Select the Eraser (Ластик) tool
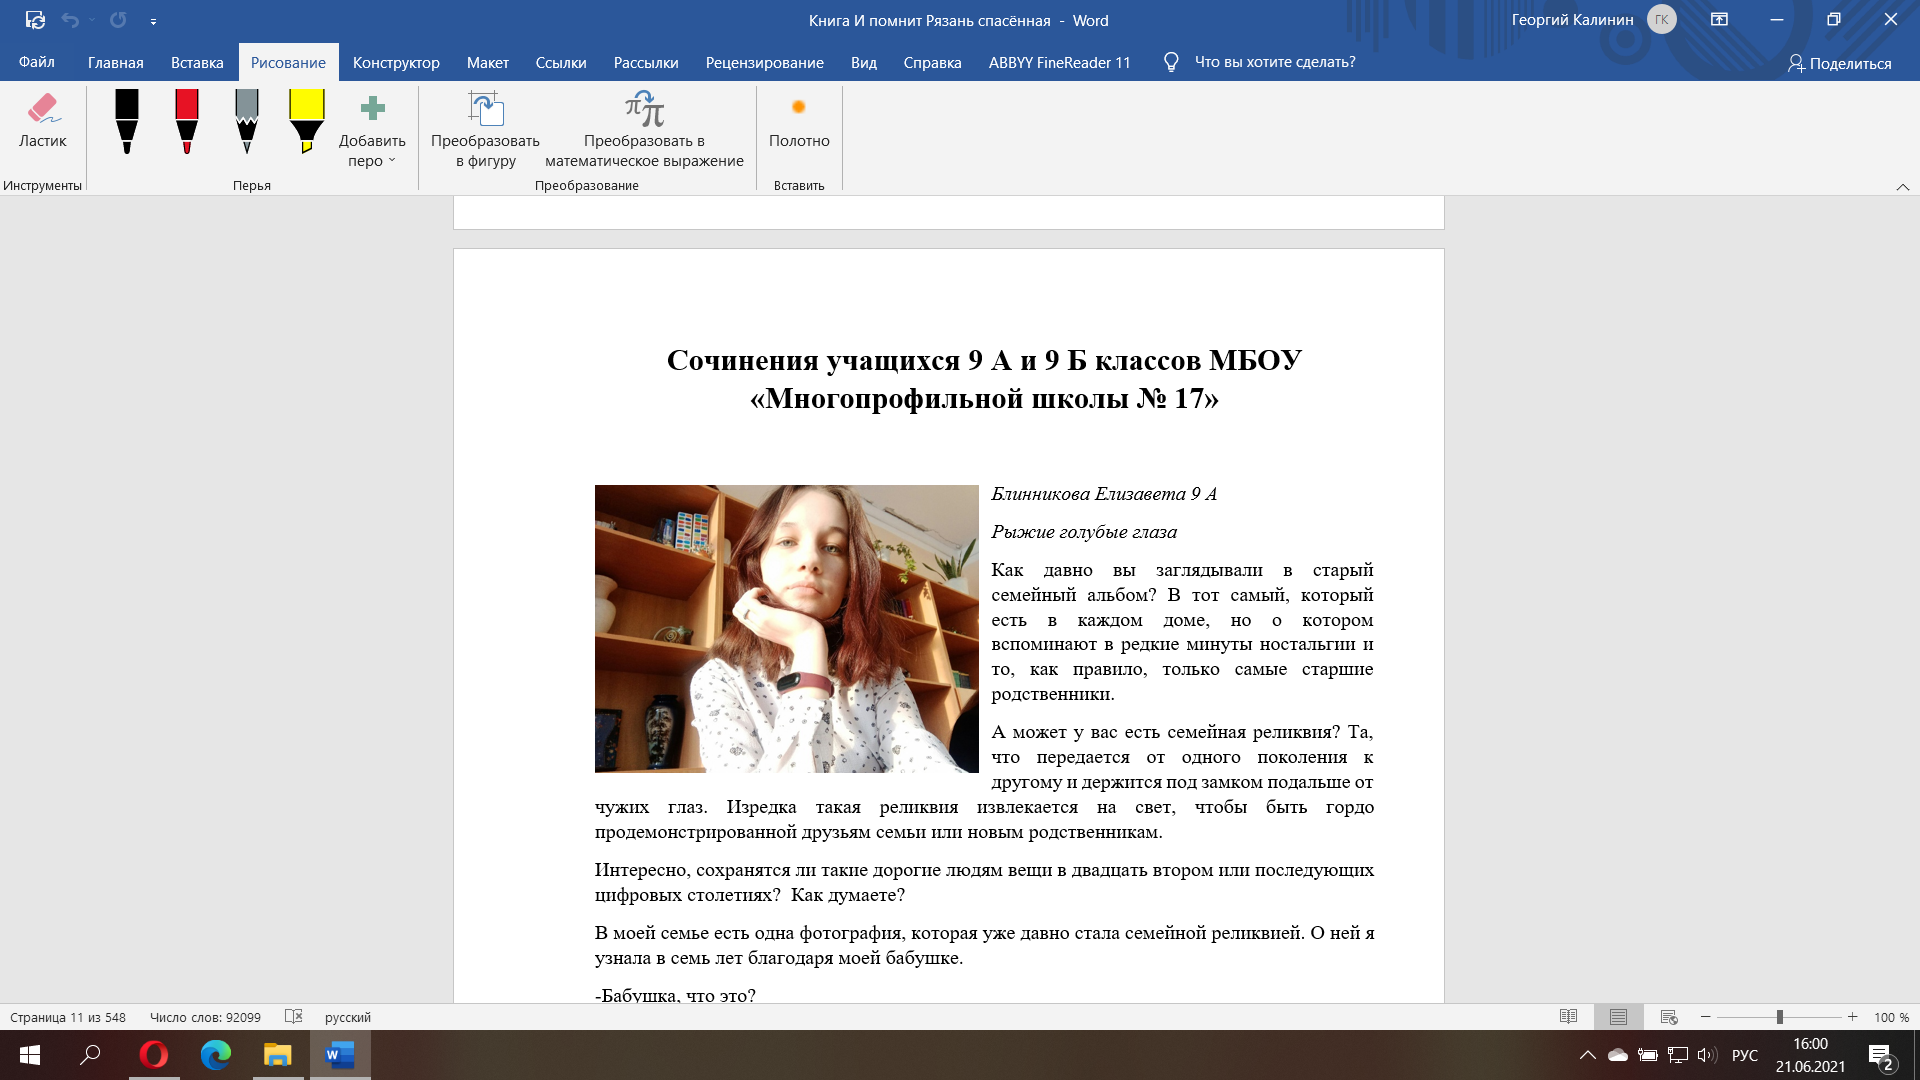The height and width of the screenshot is (1080, 1920). click(x=42, y=122)
